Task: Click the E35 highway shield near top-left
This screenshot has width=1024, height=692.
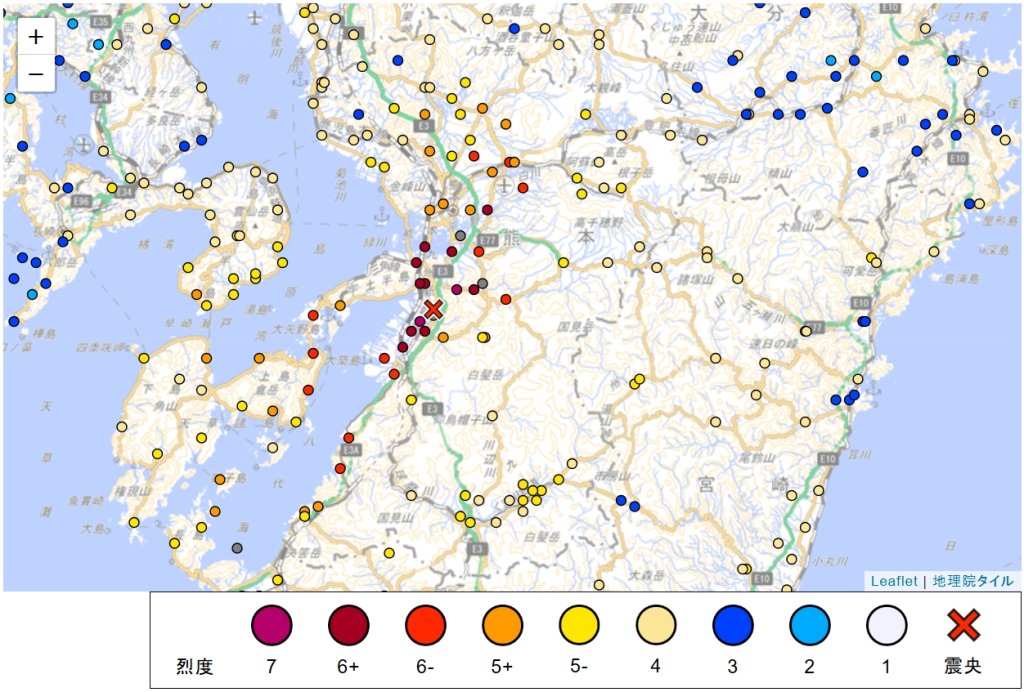Action: (x=100, y=22)
